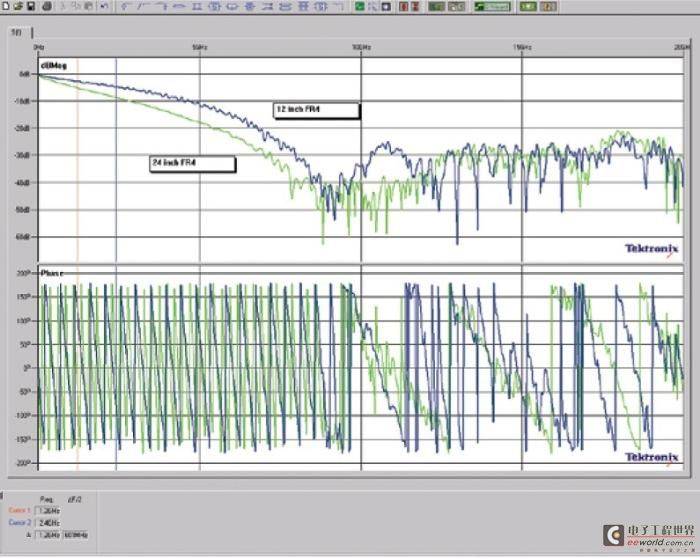Click the first red toolbar icon
Viewport: 700px width, 559px height.
(404, 6)
